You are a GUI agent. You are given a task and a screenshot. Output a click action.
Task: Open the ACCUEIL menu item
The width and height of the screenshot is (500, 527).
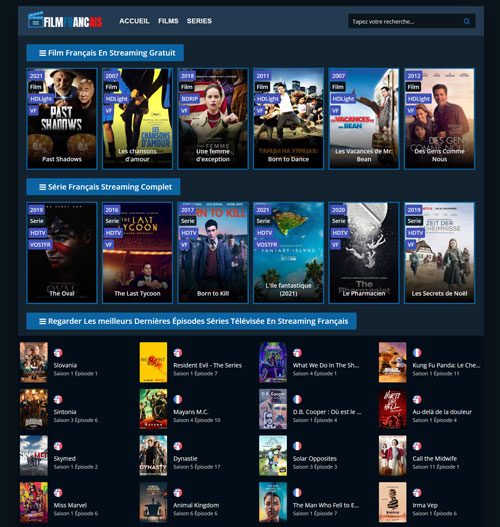(134, 21)
